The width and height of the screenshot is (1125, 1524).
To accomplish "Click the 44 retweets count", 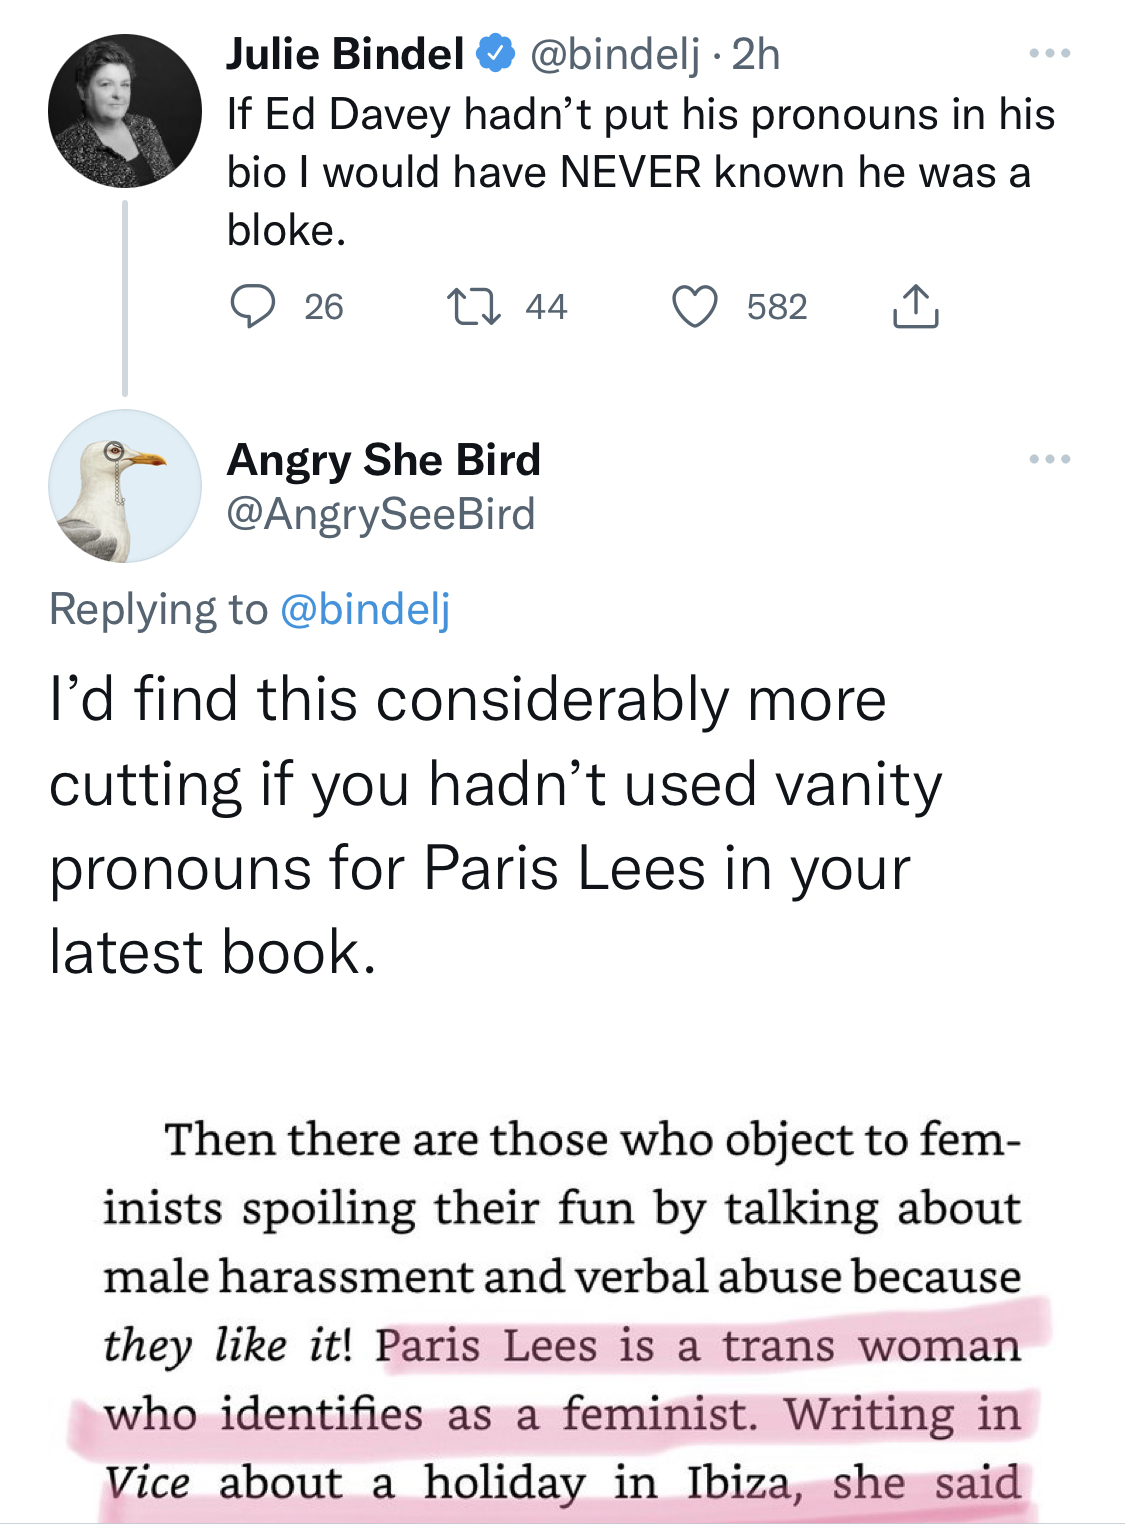I will click(546, 306).
